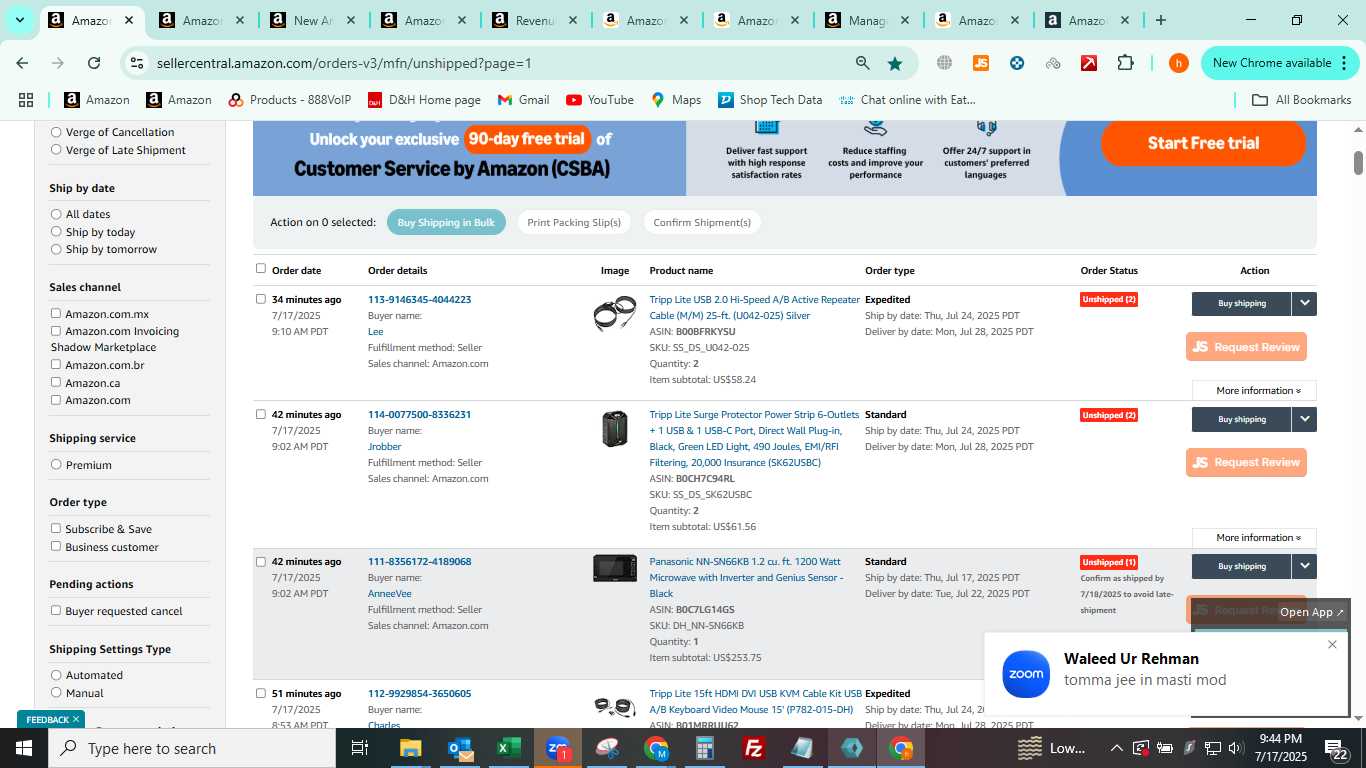Dismiss the Zoom notification with X
Viewport: 1366px width, 768px height.
pyautogui.click(x=1332, y=644)
